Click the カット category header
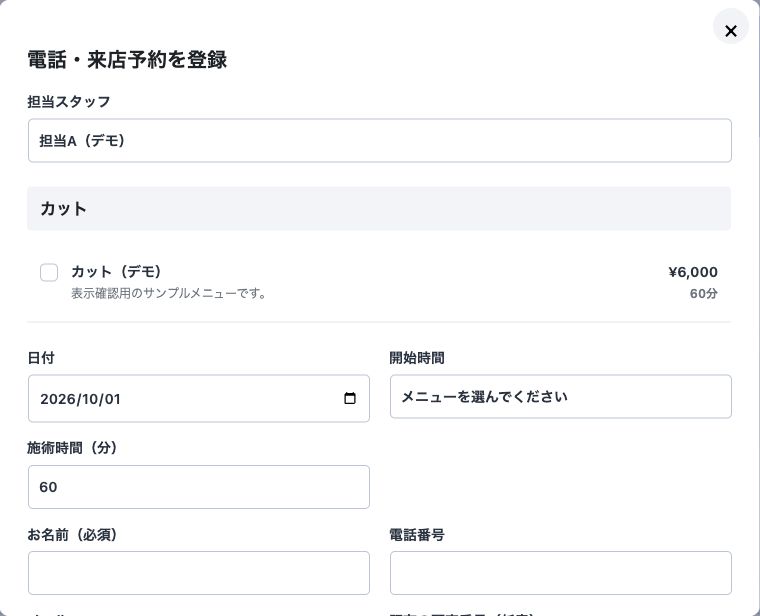The height and width of the screenshot is (616, 760). click(379, 208)
